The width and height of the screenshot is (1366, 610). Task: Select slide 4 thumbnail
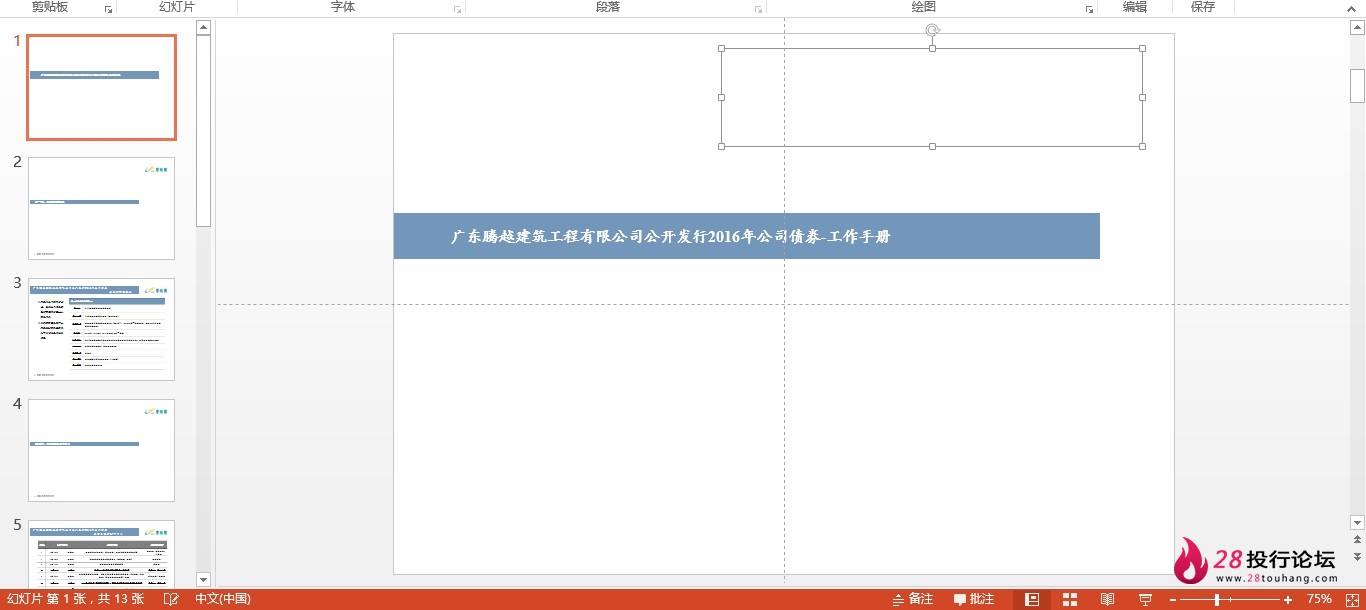pos(101,450)
